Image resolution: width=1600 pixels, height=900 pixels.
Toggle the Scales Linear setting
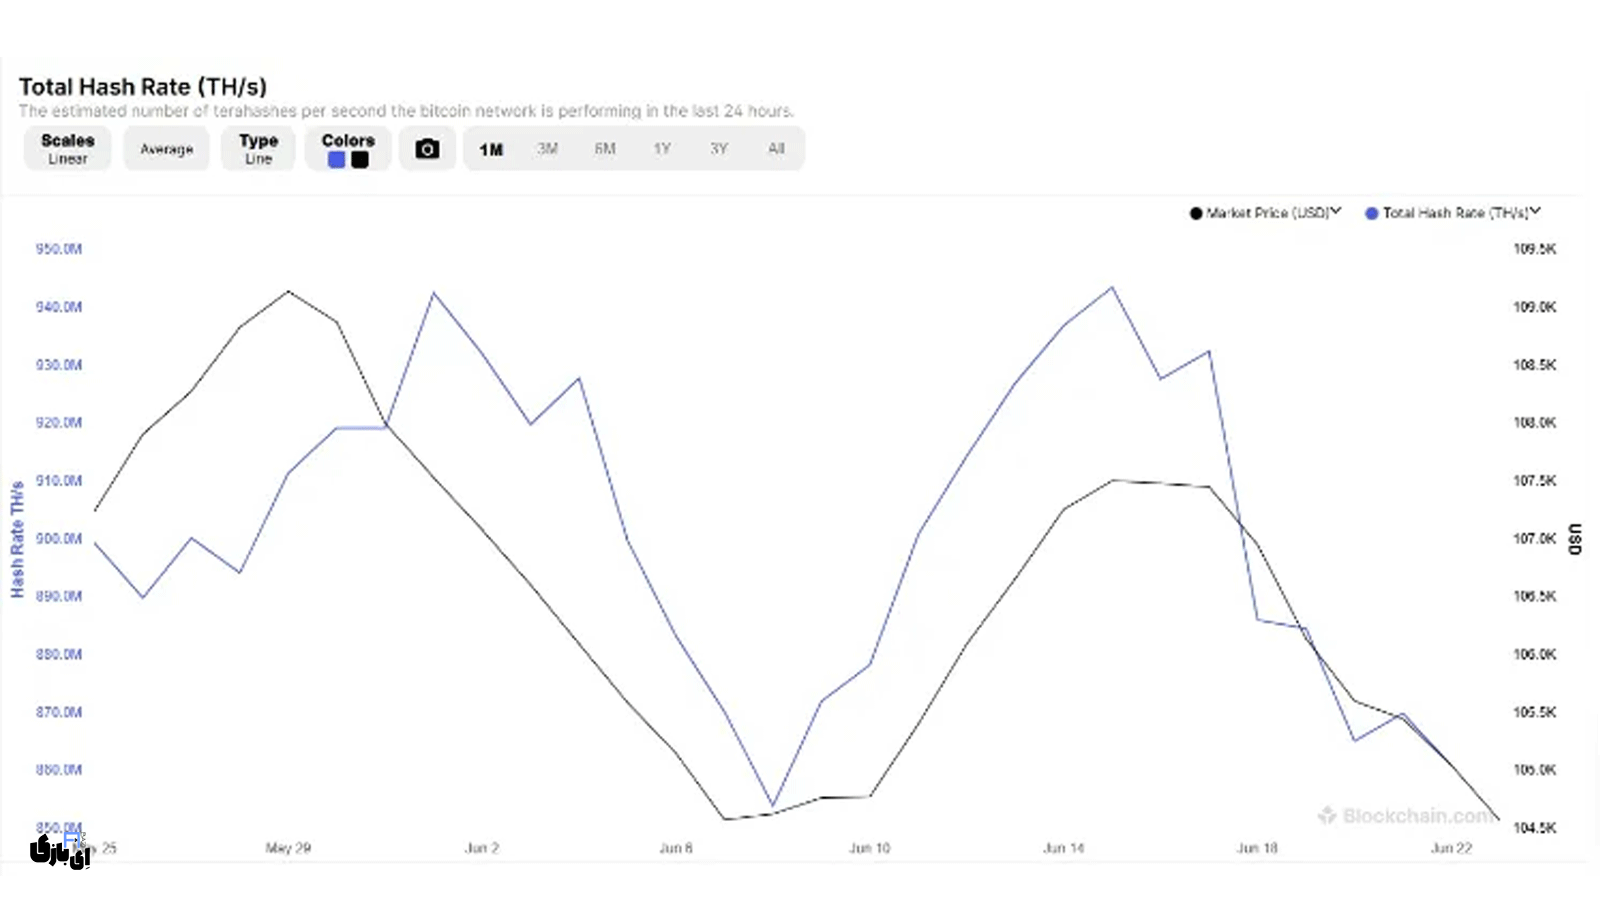coord(67,149)
